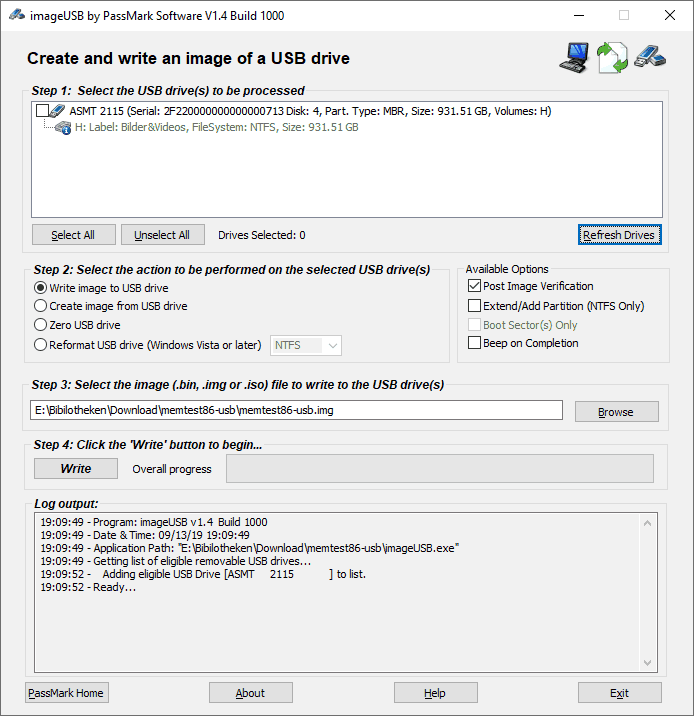Click the volume icon beside H: Label
The height and width of the screenshot is (716, 694).
(63, 127)
